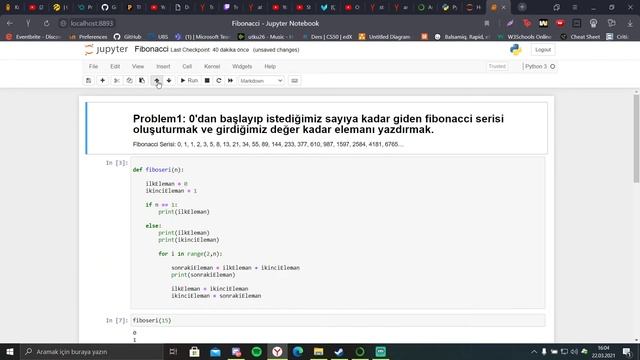Open the notification center icon
640x360 pixels.
point(627,351)
